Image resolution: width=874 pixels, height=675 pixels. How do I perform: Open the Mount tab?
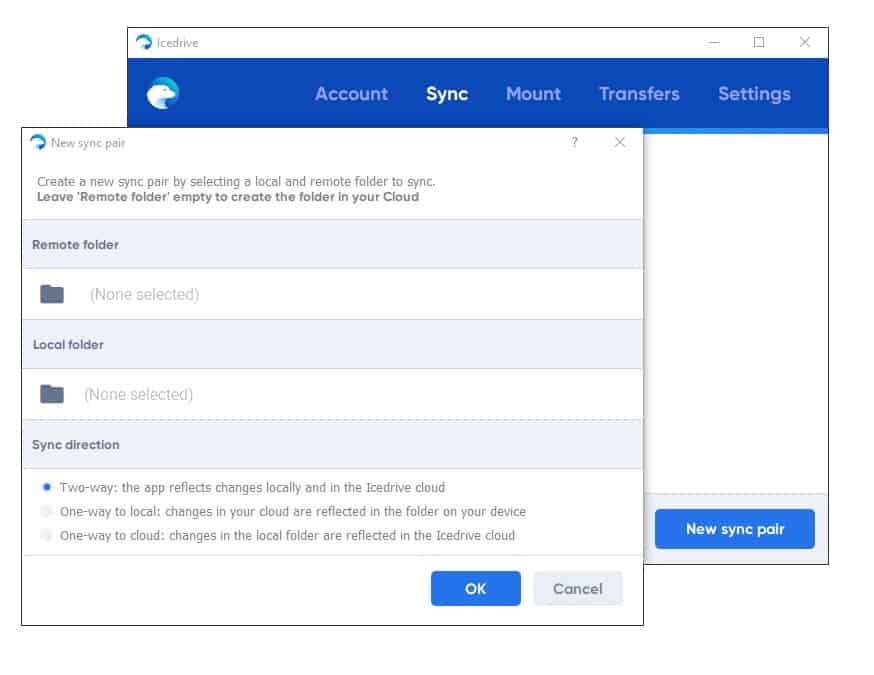tap(533, 94)
